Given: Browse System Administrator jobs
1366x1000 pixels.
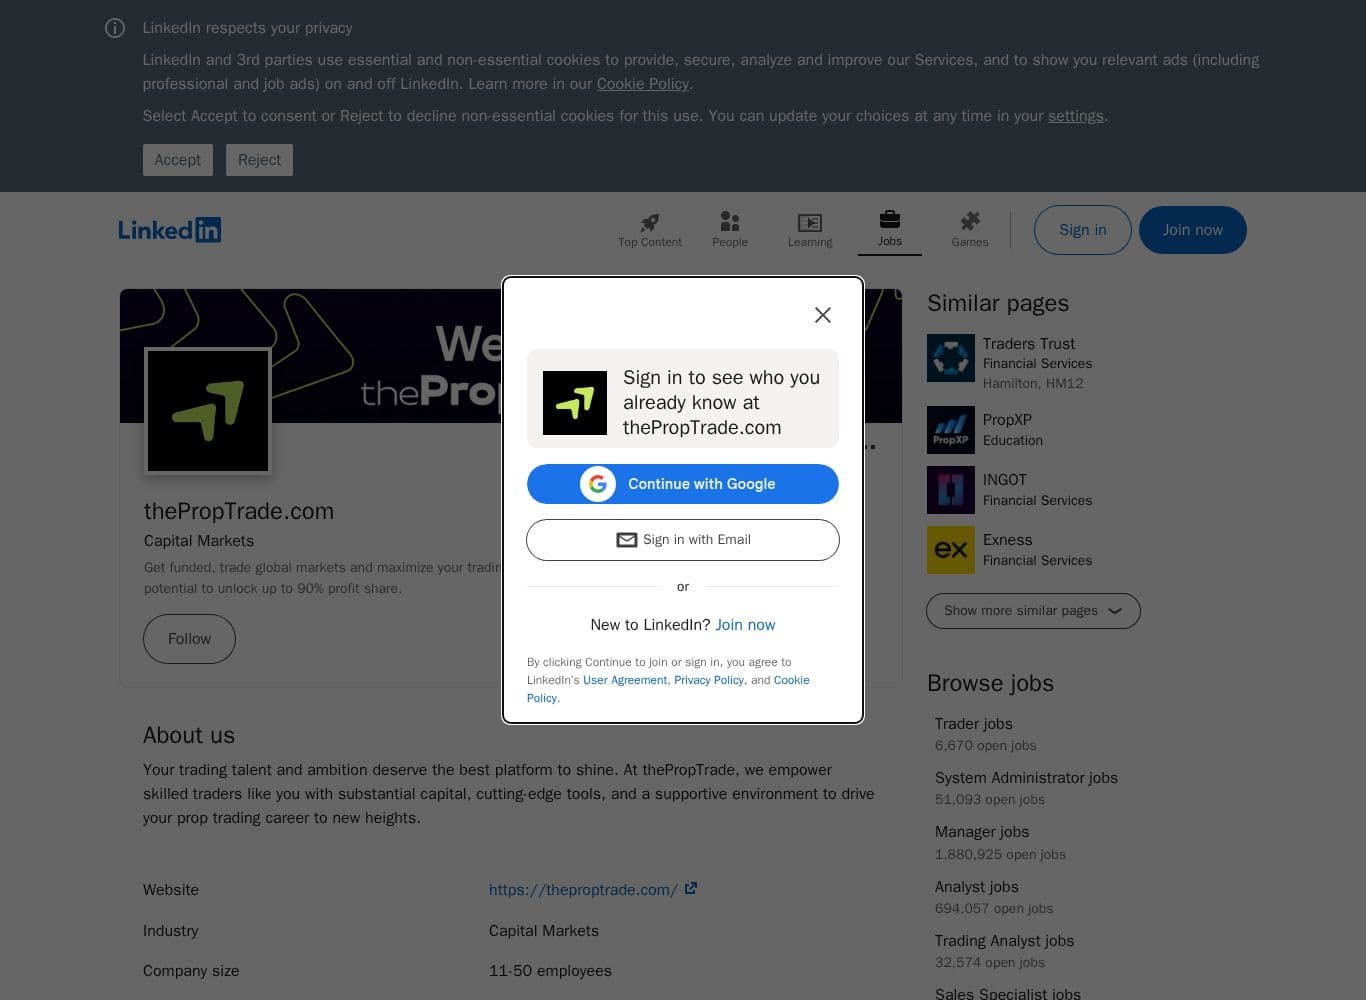Looking at the screenshot, I should coord(1026,778).
